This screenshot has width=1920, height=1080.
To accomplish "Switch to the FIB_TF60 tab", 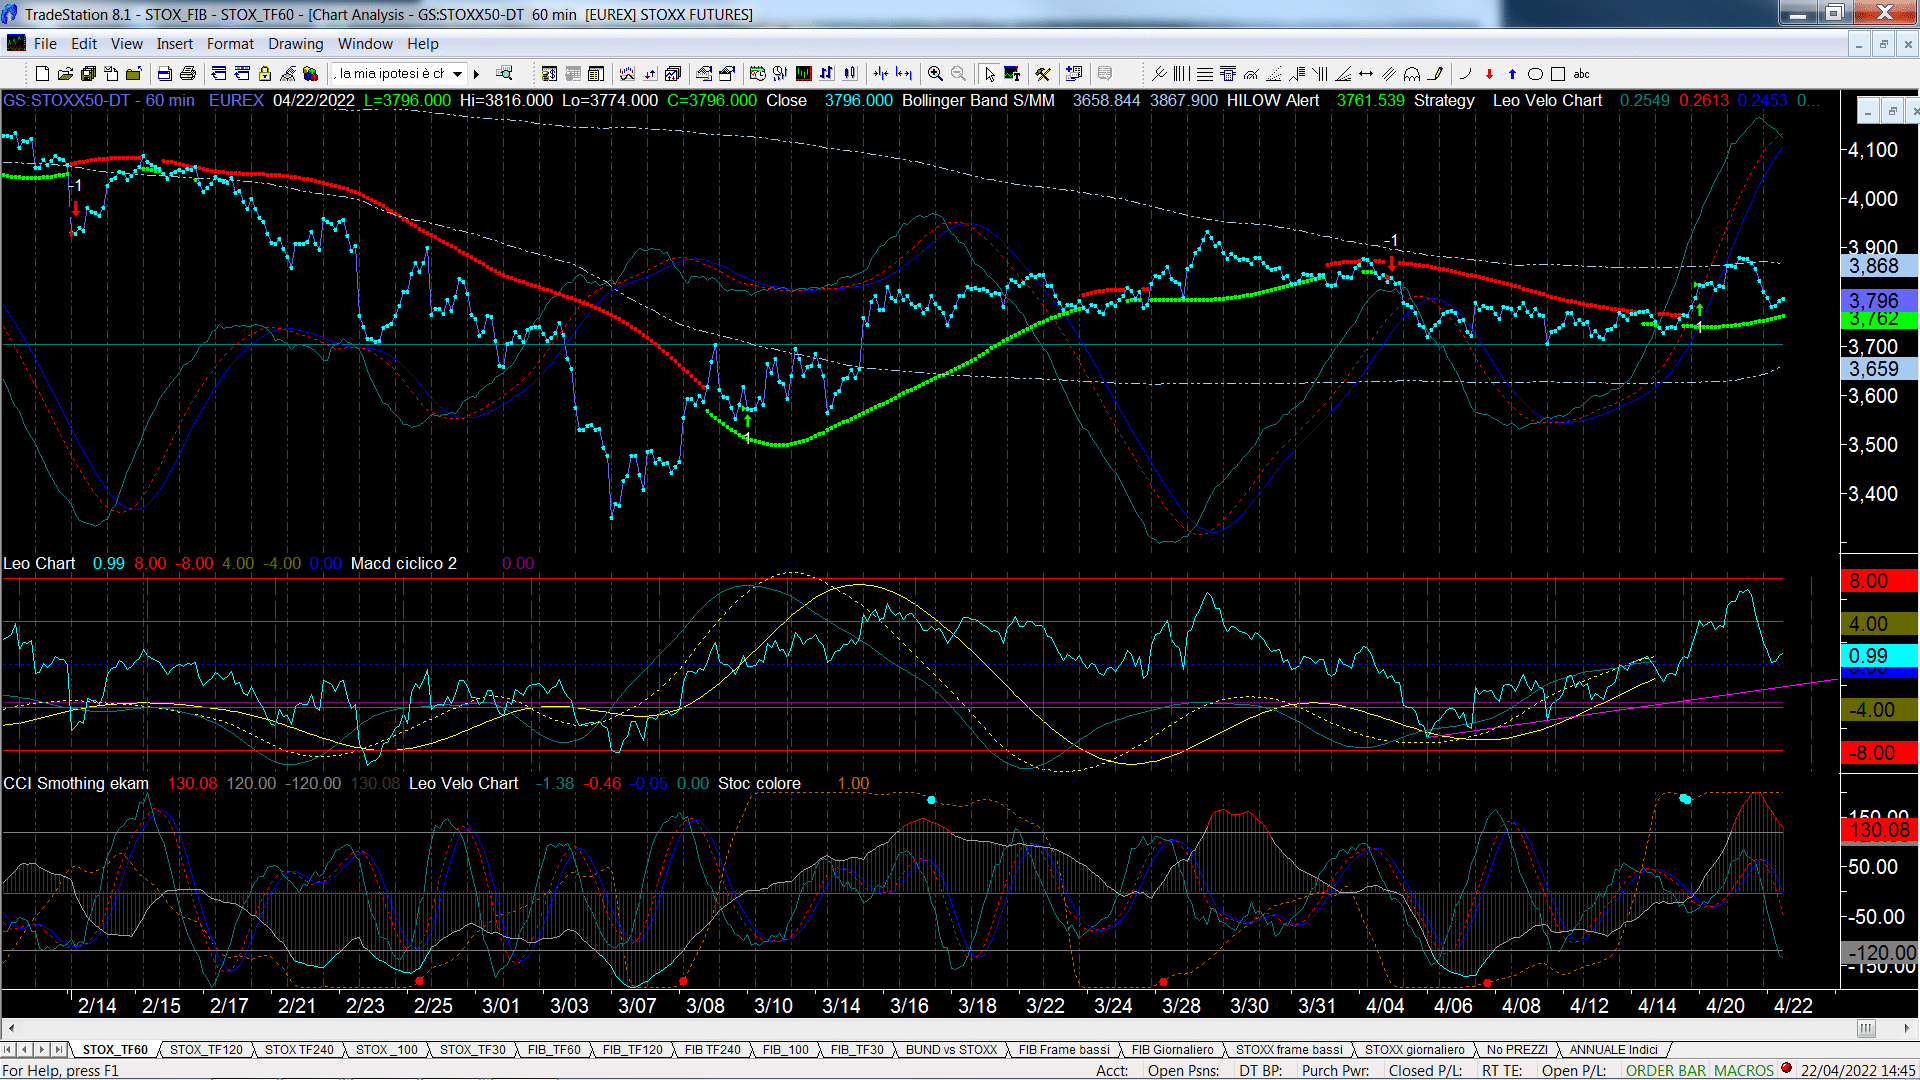I will (x=554, y=1049).
